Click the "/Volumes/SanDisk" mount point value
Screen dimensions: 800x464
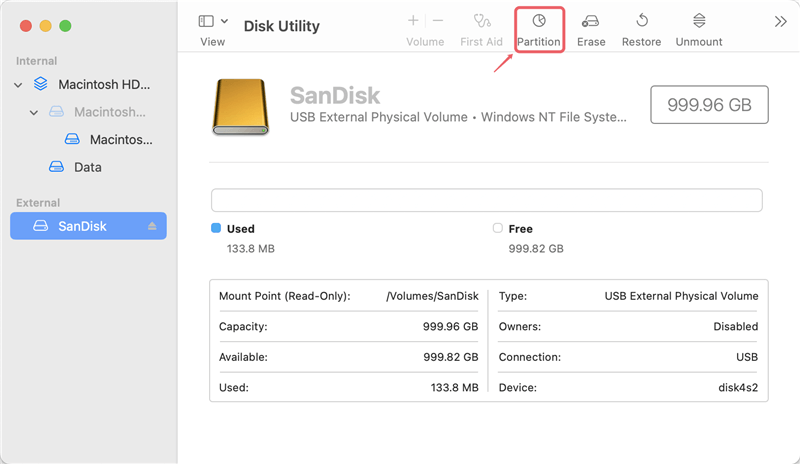(432, 296)
